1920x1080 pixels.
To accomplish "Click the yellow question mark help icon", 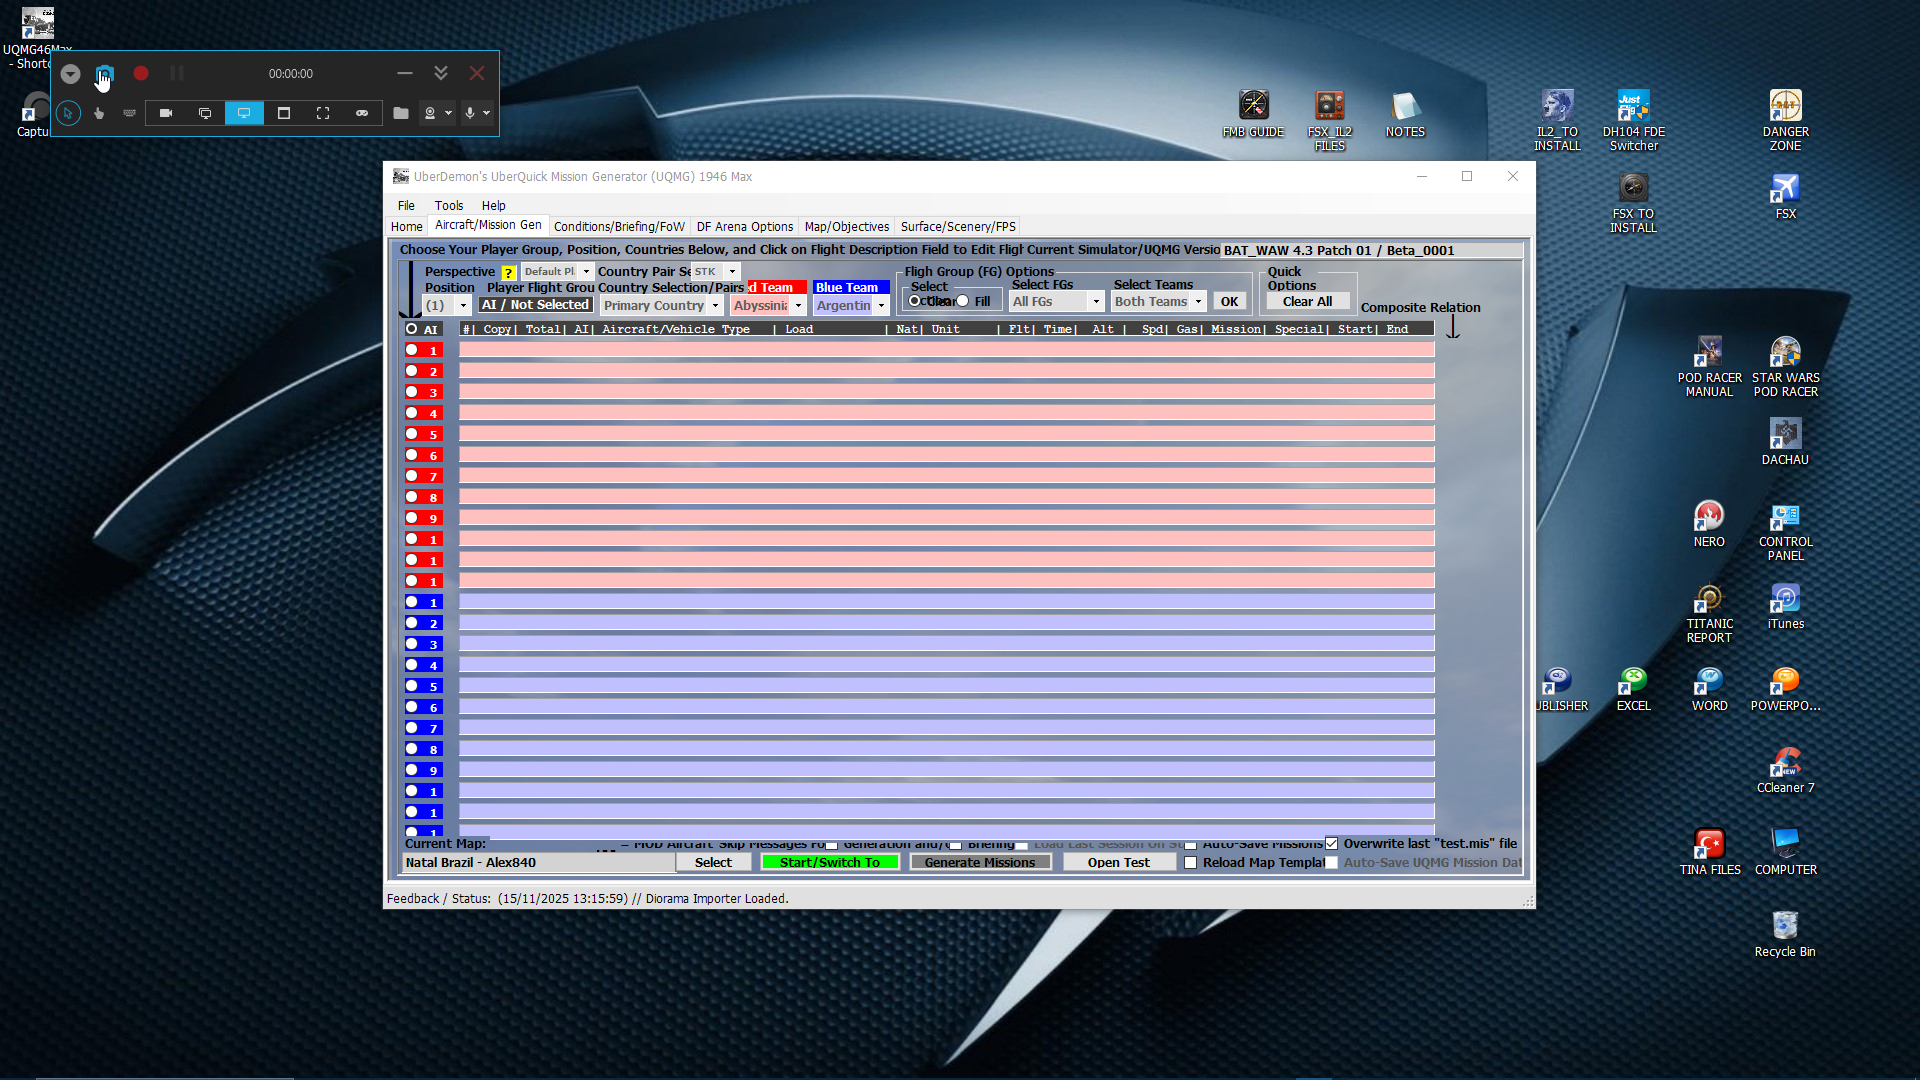I will pyautogui.click(x=508, y=272).
